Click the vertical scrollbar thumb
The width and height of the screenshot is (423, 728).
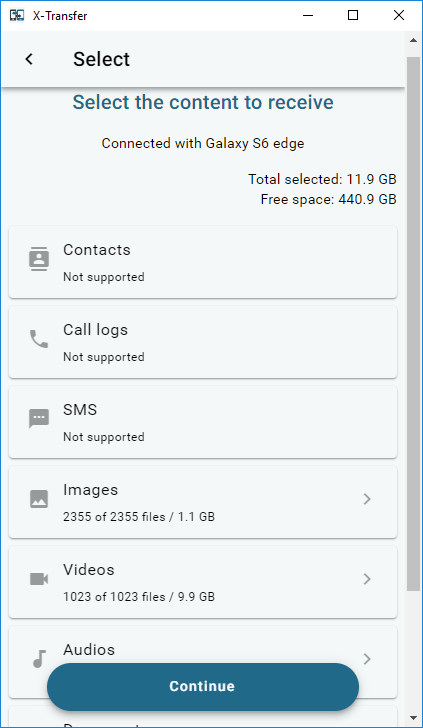(413, 324)
